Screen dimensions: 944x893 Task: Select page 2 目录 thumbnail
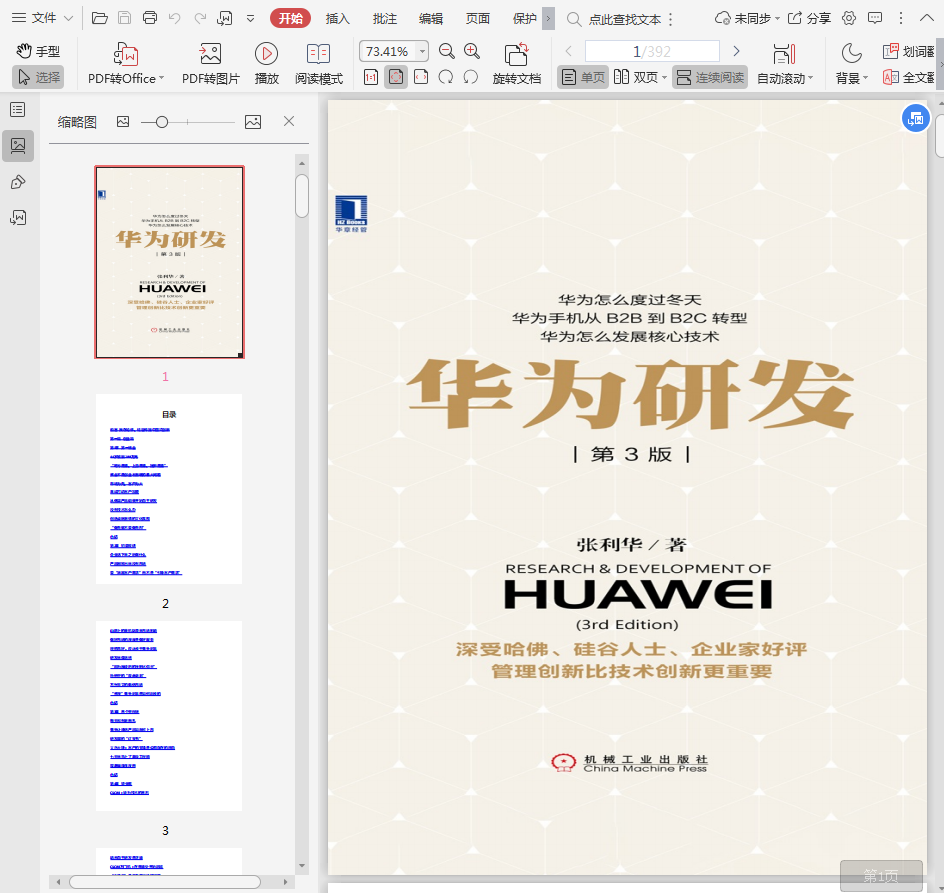(x=169, y=489)
